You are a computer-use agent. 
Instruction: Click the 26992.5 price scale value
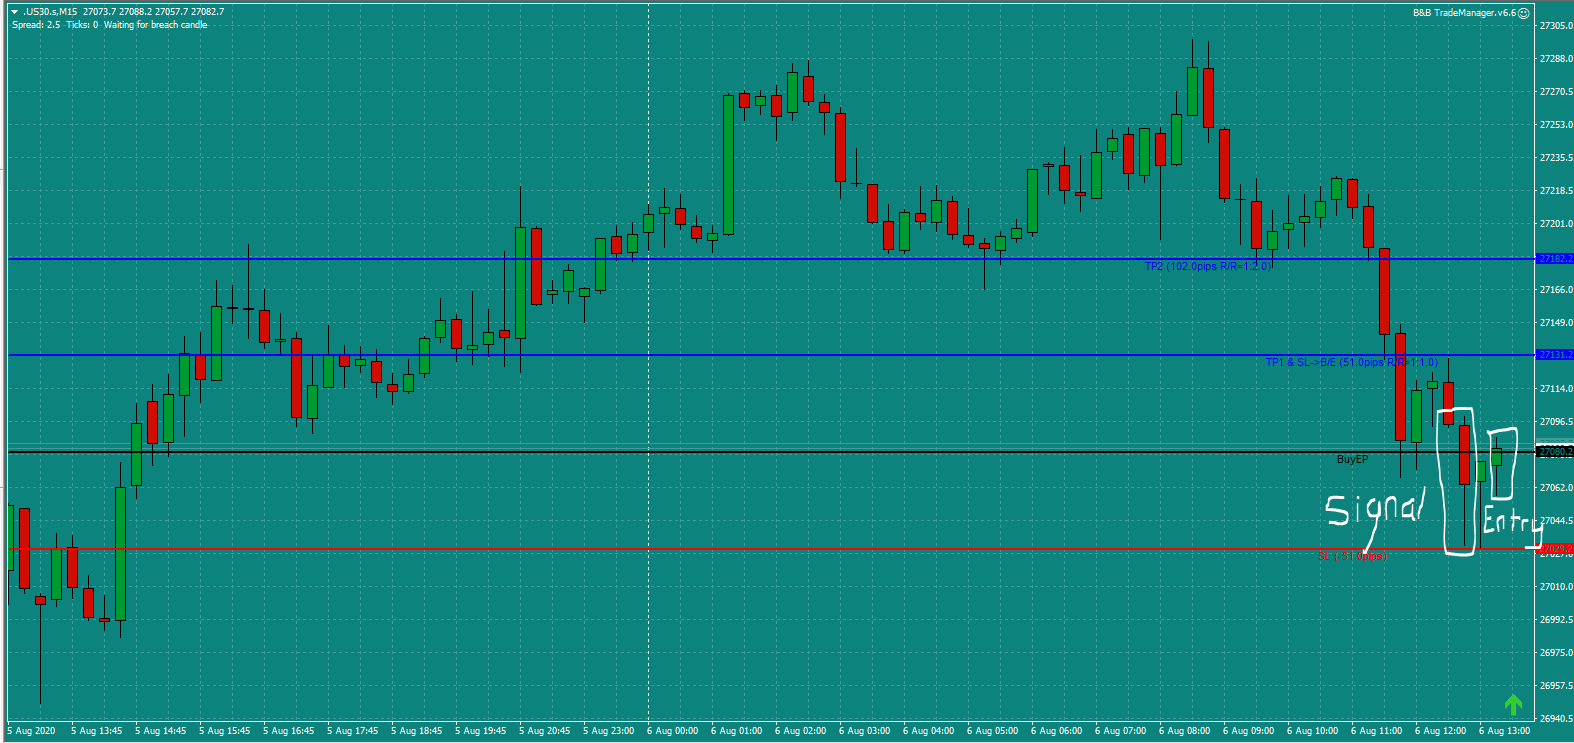click(1556, 620)
